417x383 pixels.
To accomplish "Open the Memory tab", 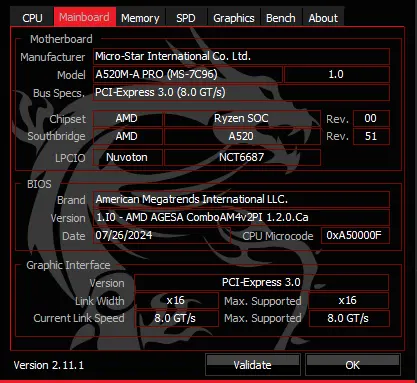I will click(140, 18).
